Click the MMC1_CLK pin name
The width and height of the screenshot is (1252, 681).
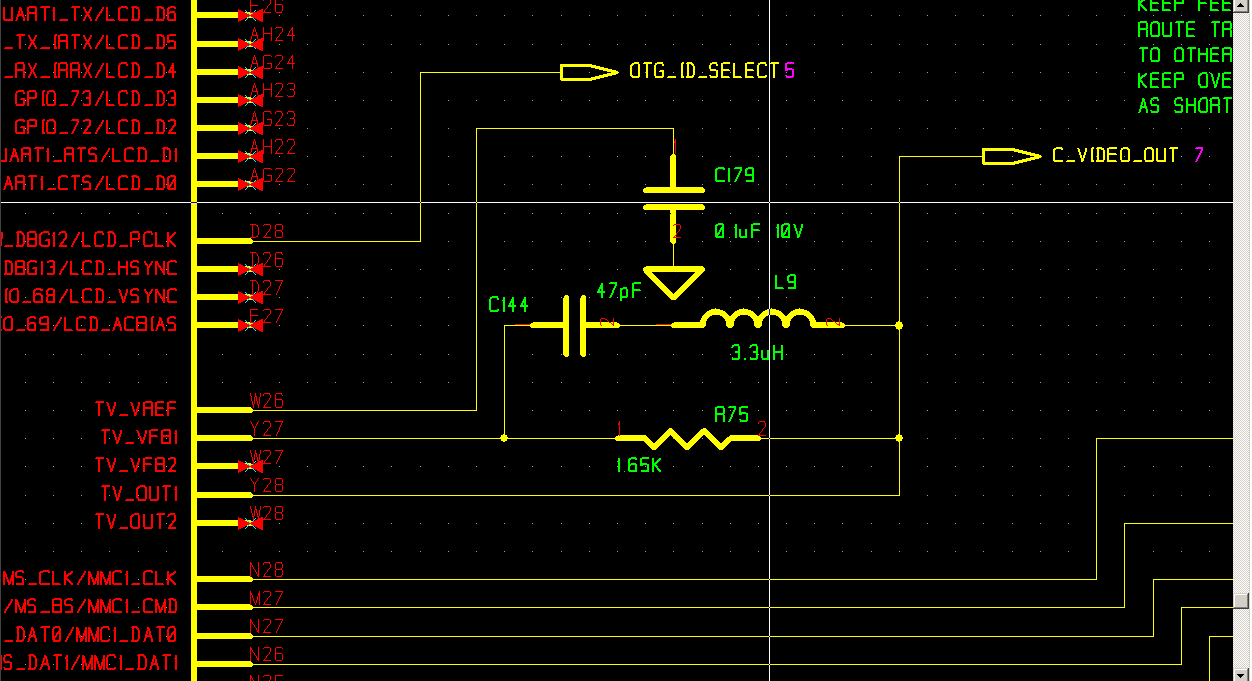pos(133,578)
